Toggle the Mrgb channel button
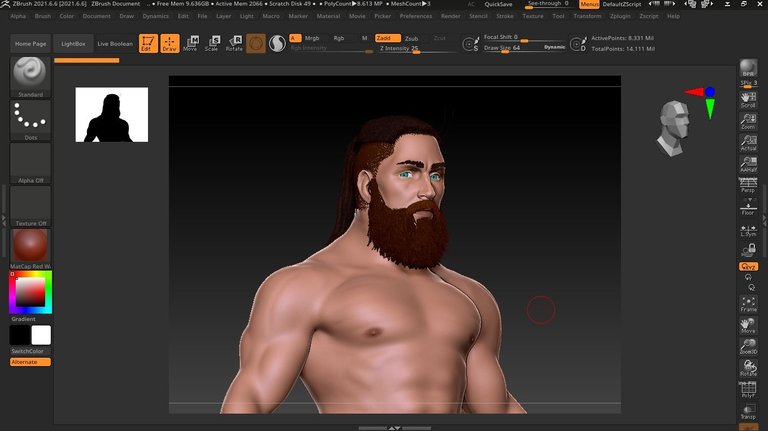This screenshot has width=768, height=431. 312,38
